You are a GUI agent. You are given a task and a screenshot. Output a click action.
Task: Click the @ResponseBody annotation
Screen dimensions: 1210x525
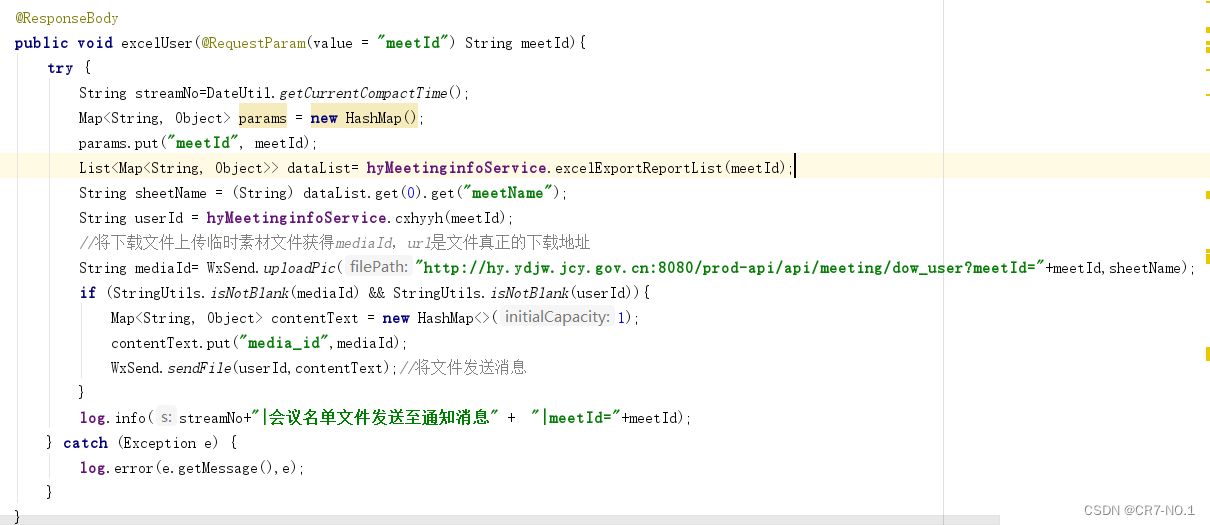[67, 18]
